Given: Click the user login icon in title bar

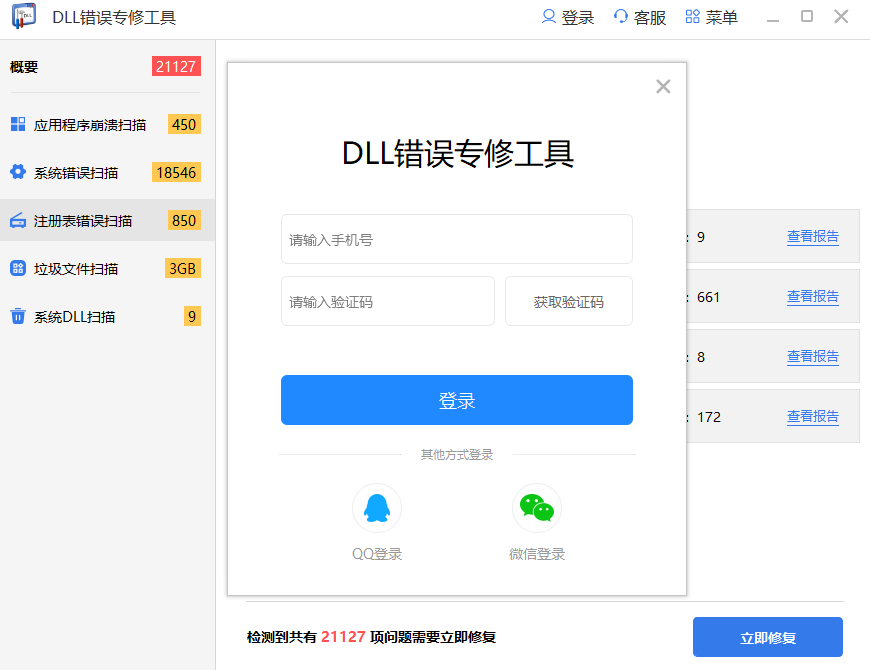Looking at the screenshot, I should pos(548,17).
